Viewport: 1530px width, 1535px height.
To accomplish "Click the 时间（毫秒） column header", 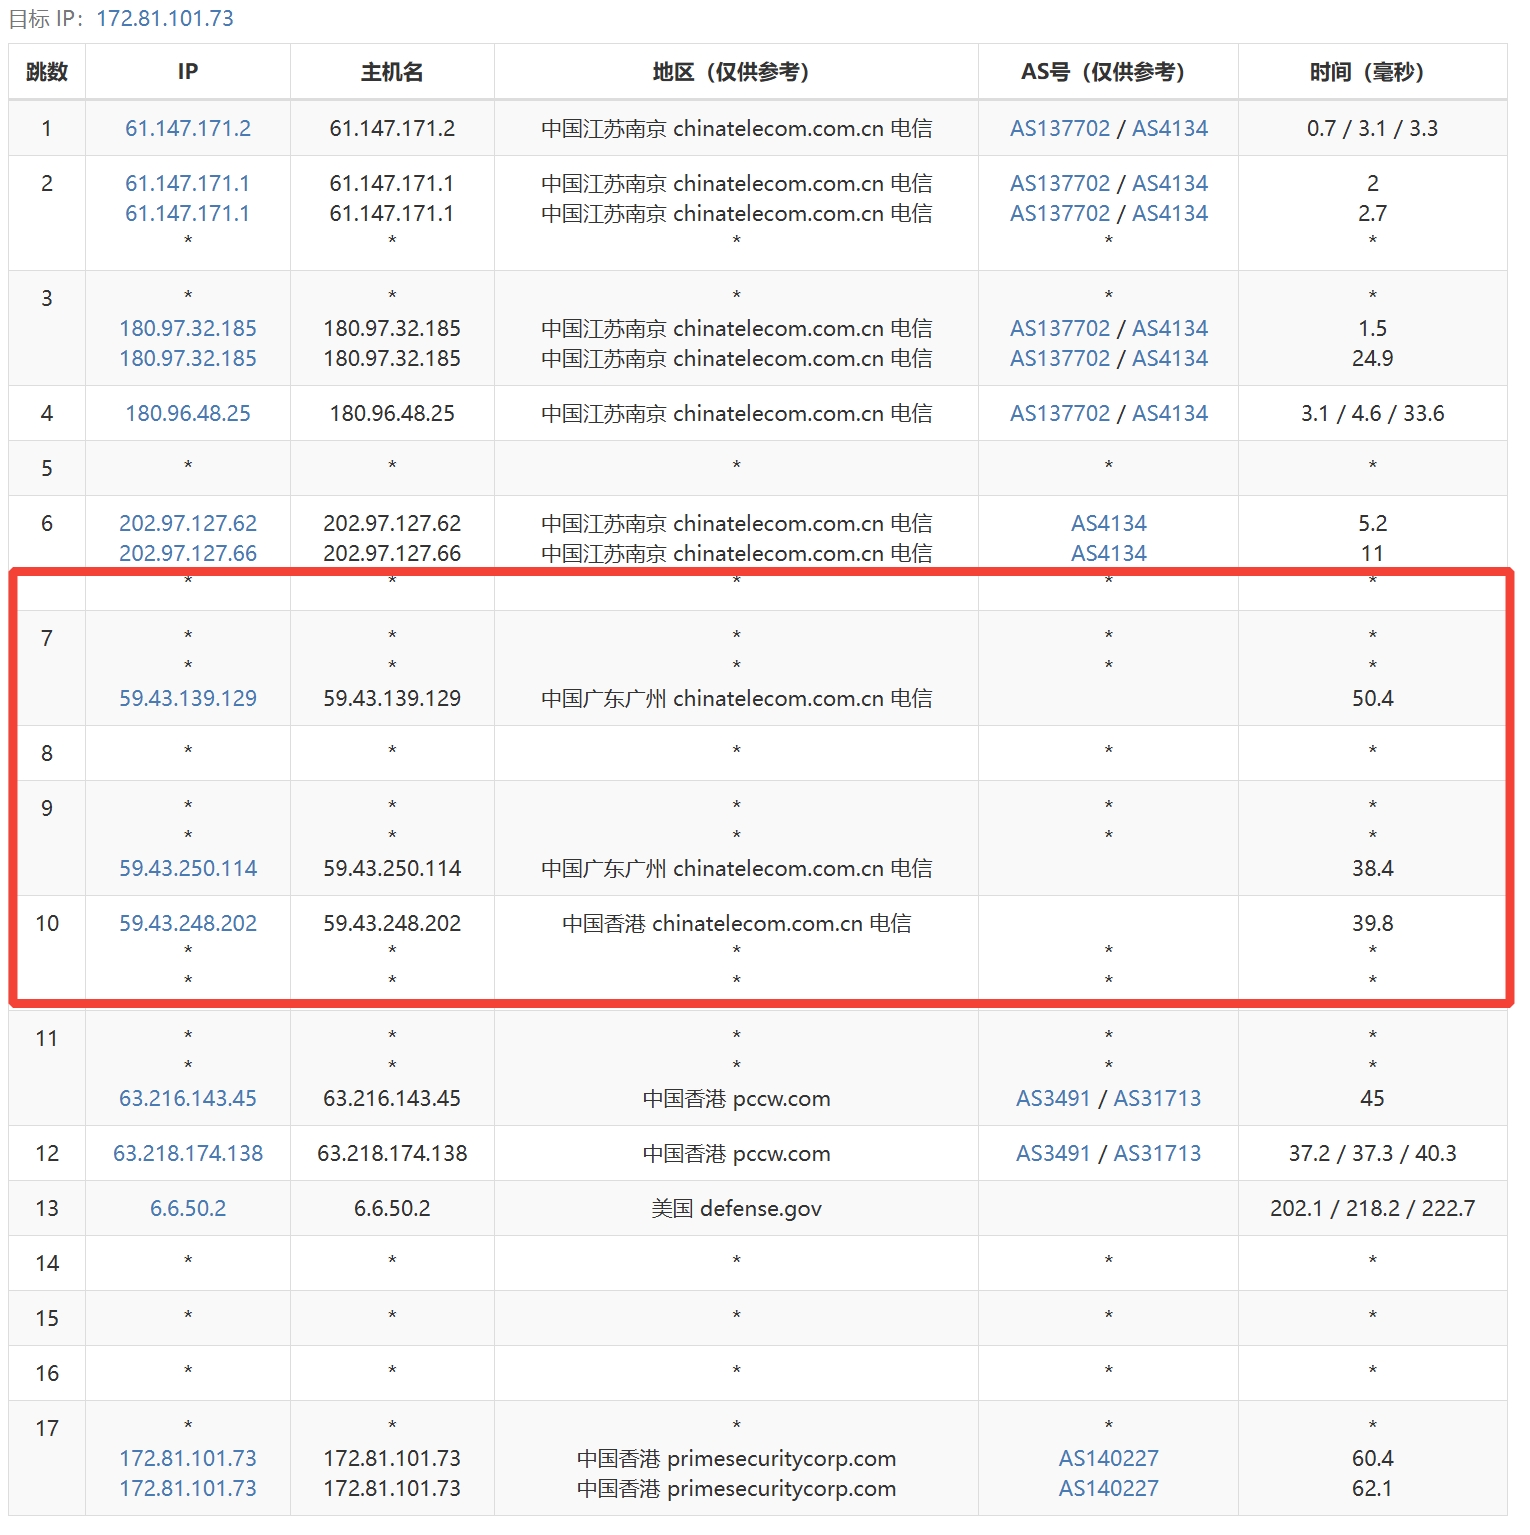I will (1371, 72).
